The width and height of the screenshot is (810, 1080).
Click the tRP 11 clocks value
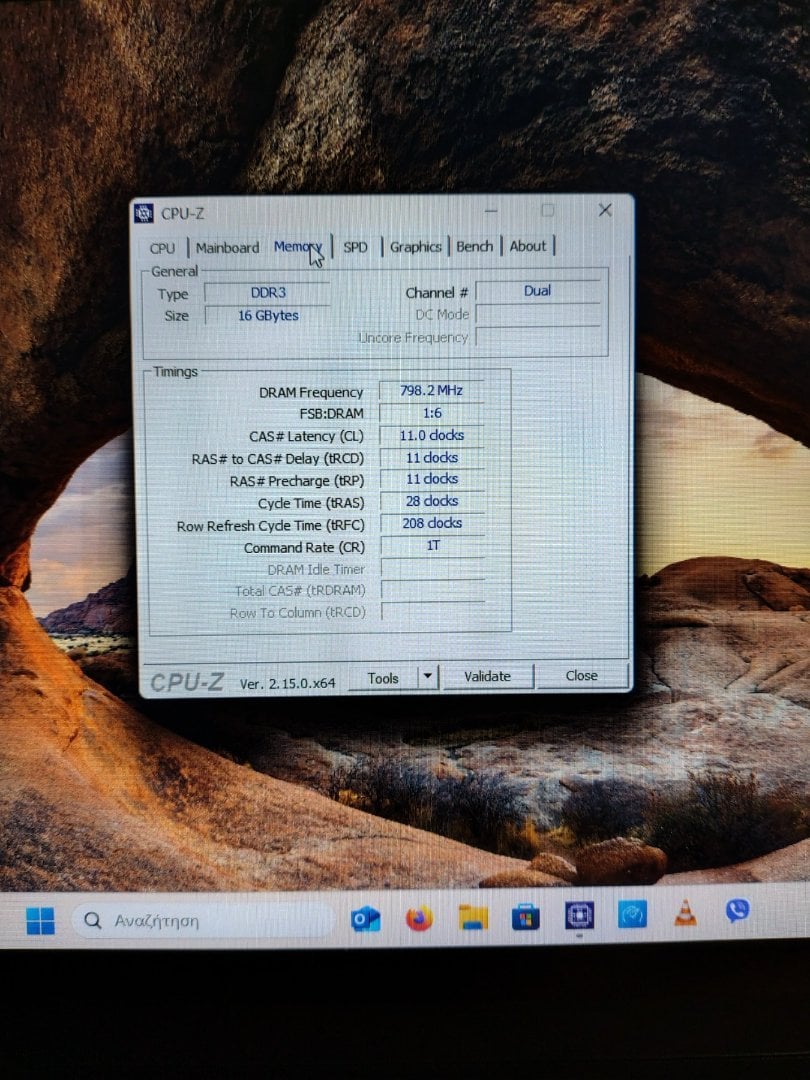(x=432, y=479)
